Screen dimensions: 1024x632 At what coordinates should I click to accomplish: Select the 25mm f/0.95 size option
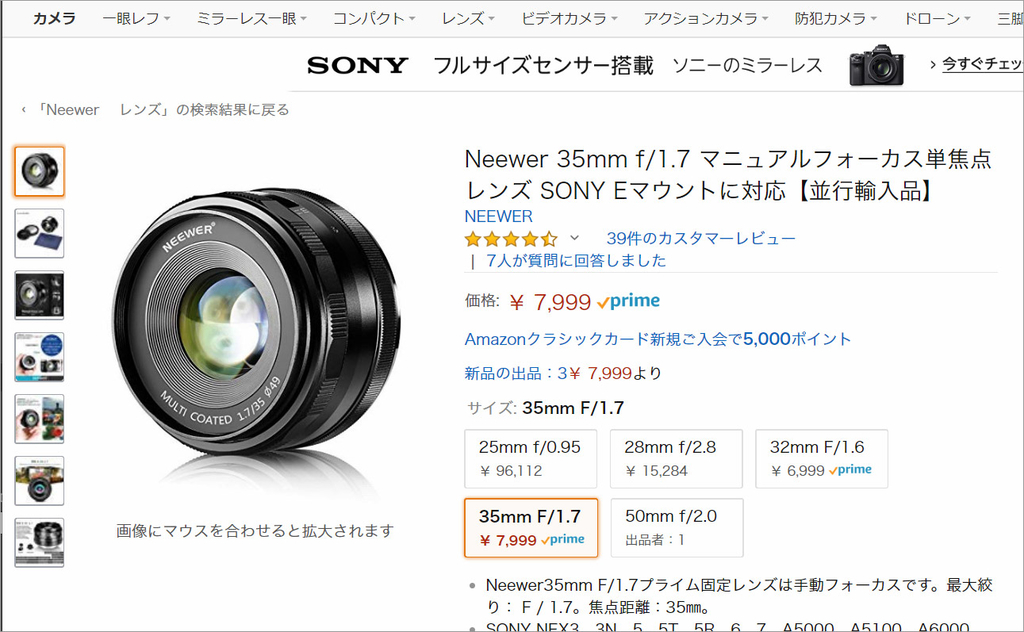click(531, 459)
